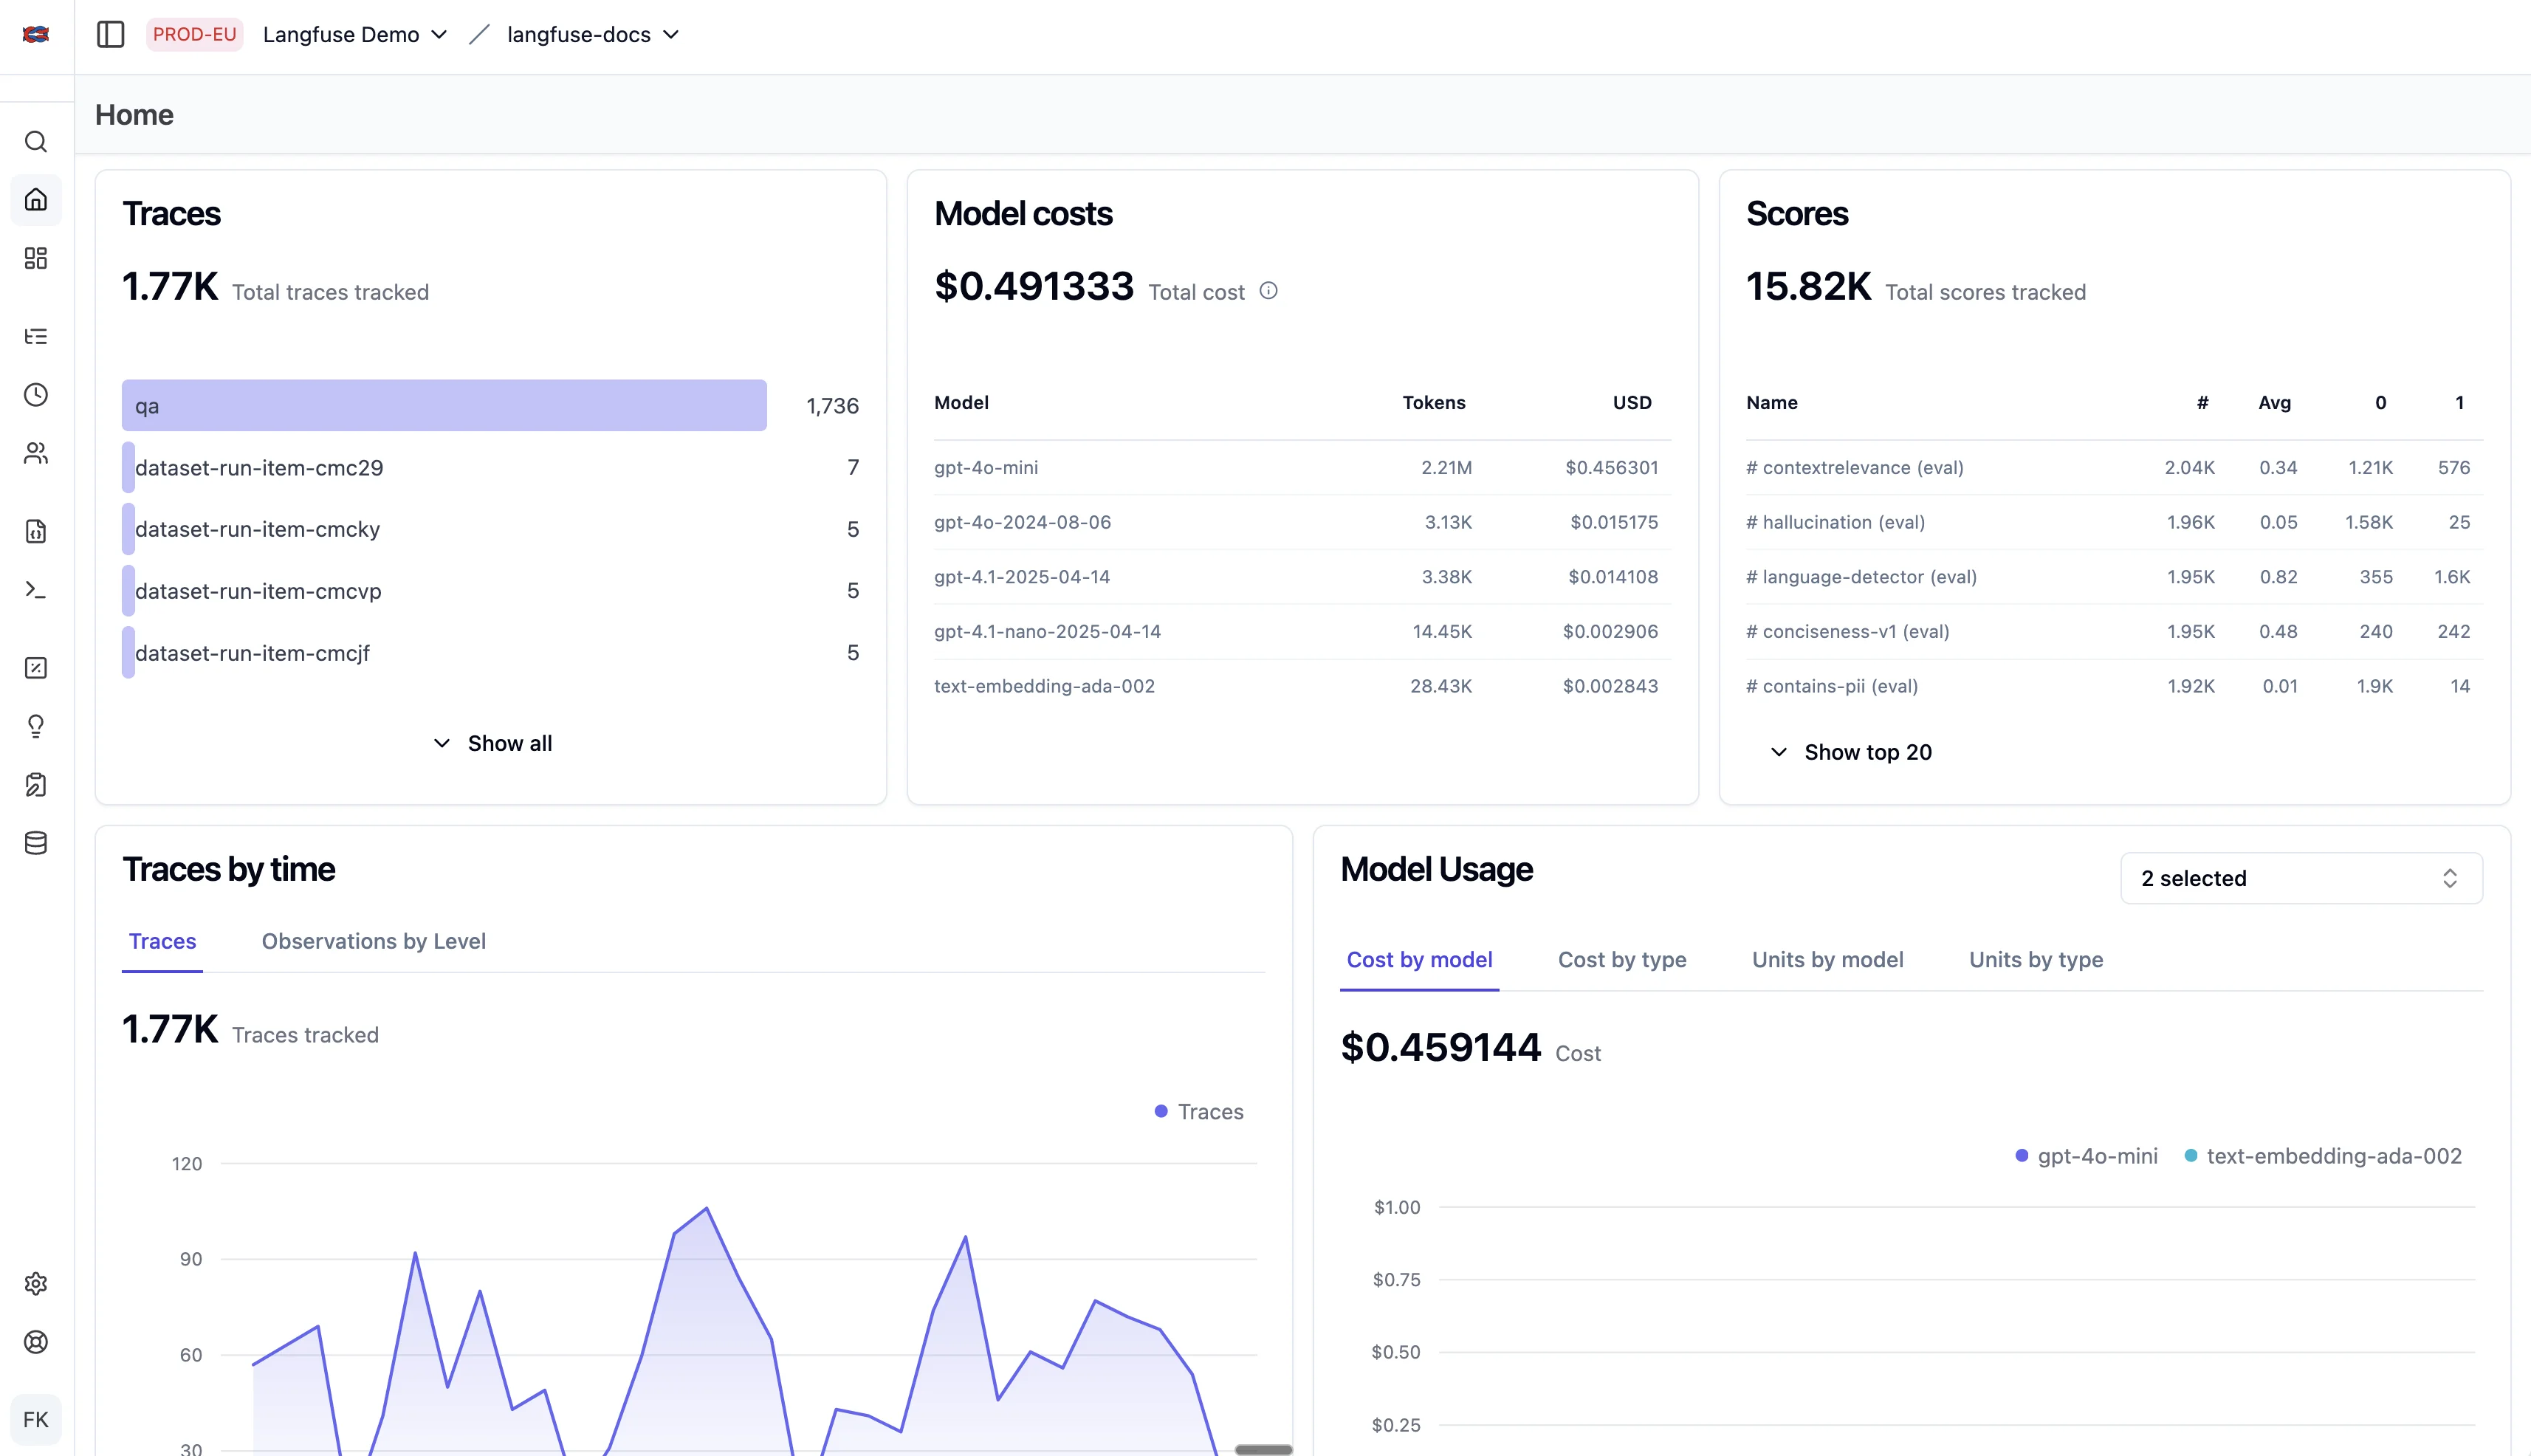Open the search panel in the sidebar
Viewport: 2531px width, 1456px height.
tap(36, 142)
